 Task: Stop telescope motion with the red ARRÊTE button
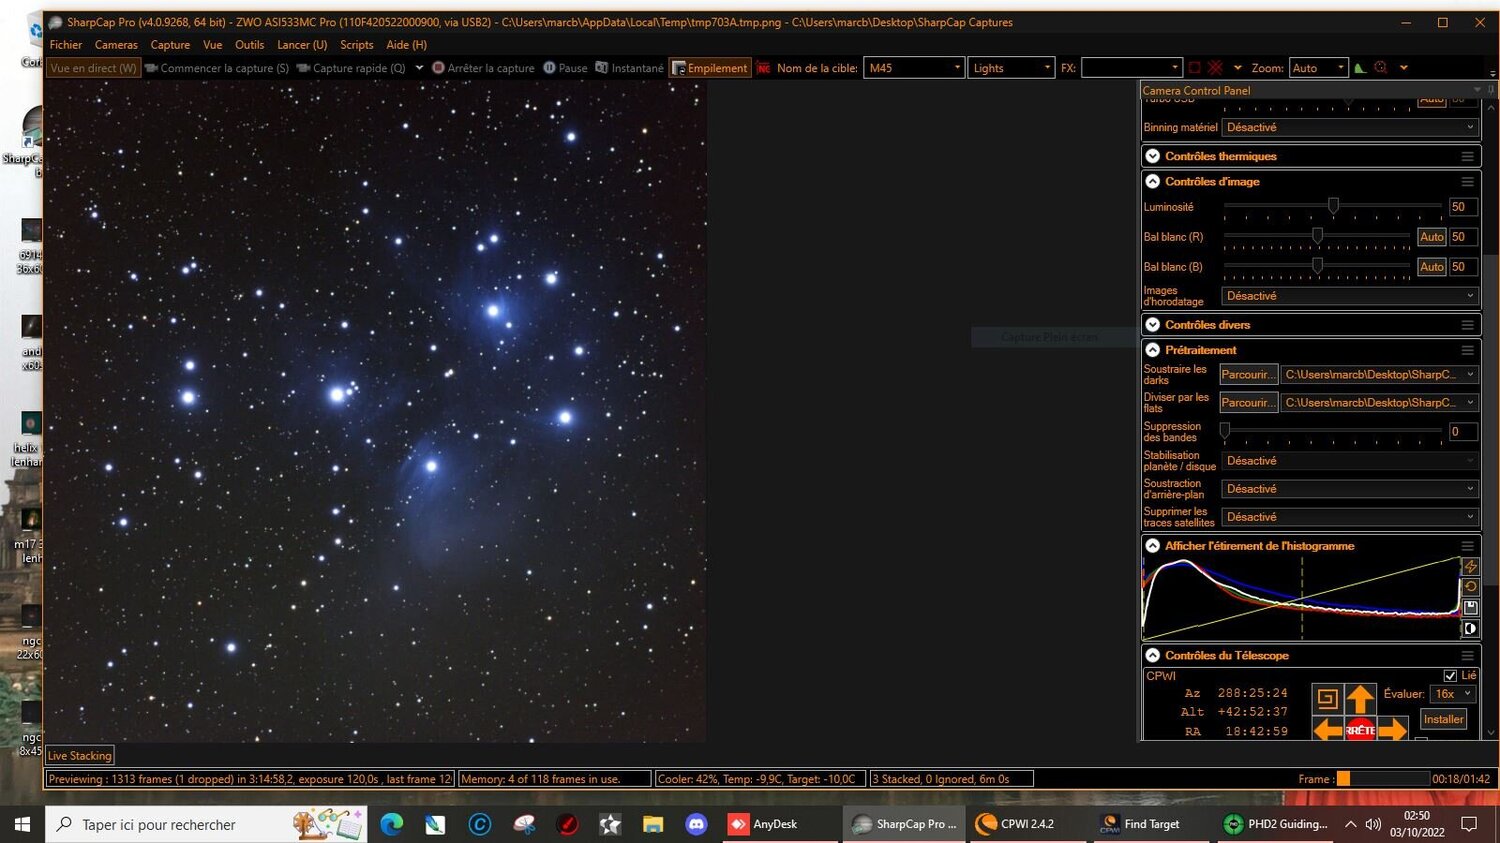coord(1360,730)
